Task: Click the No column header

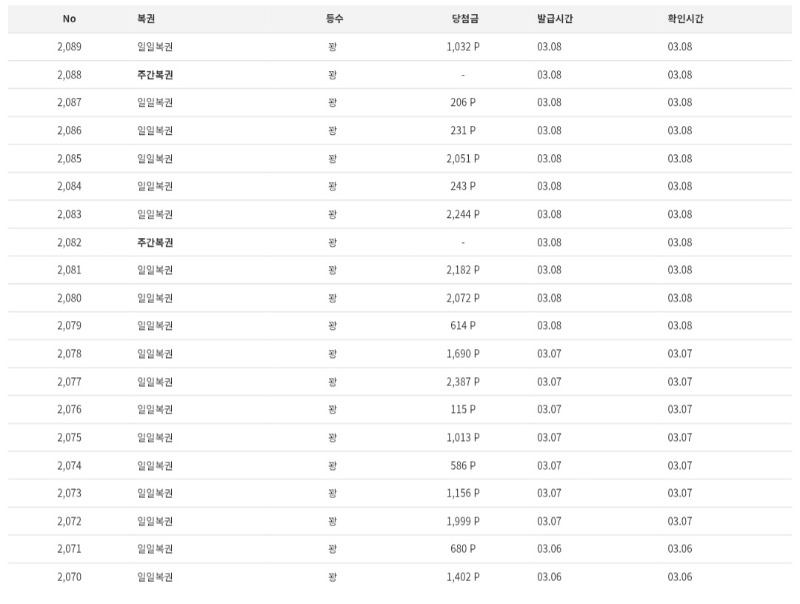Action: tap(69, 19)
